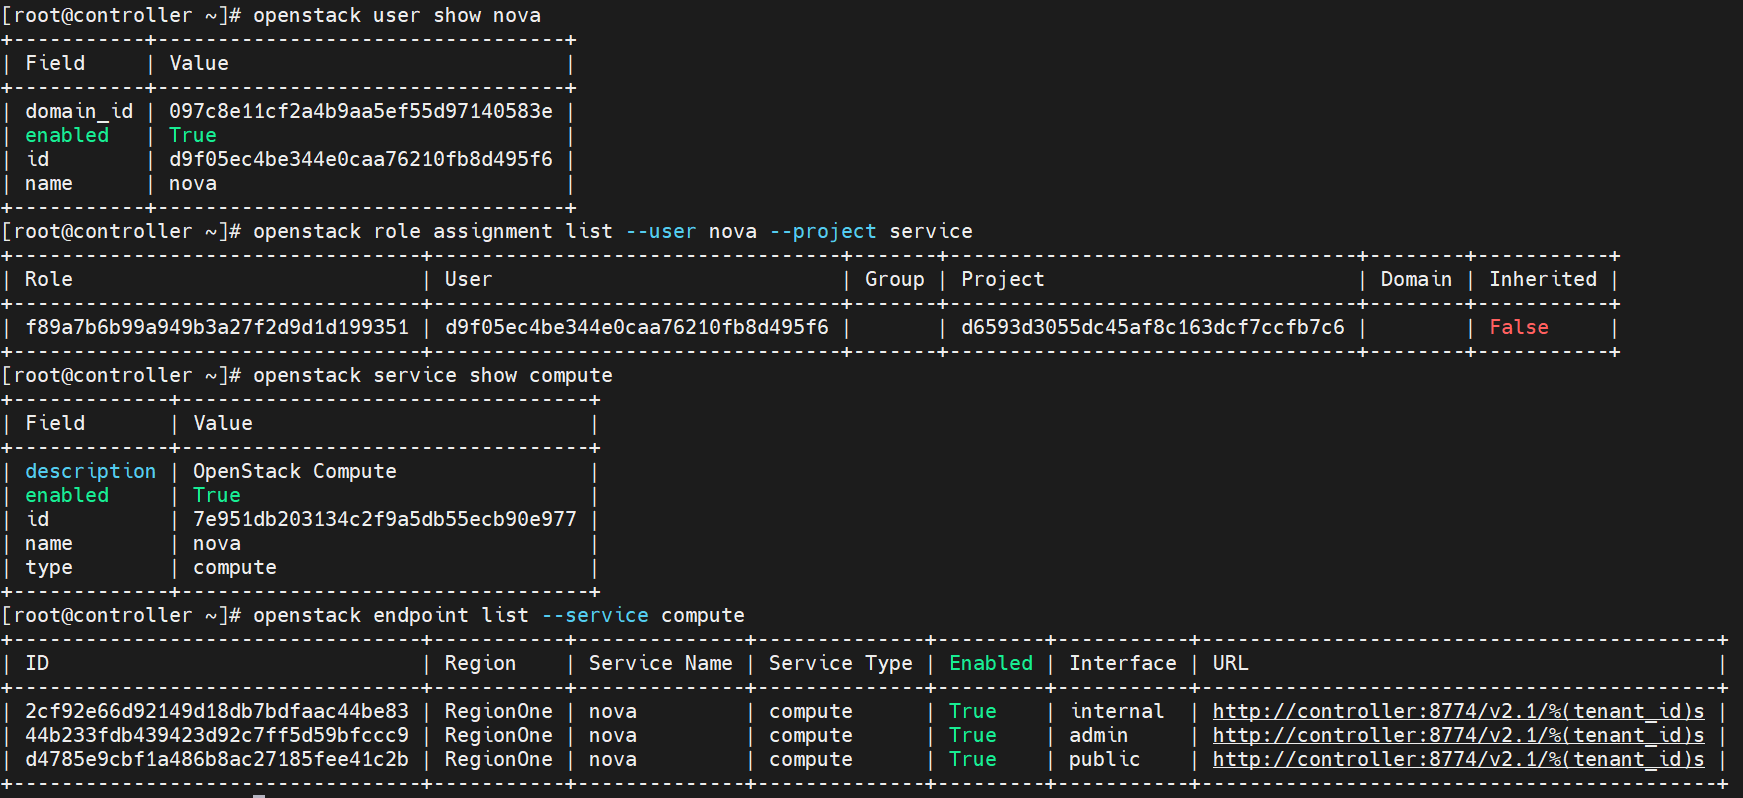This screenshot has height=798, width=1743.
Task: Click the 'internal' interface value
Action: click(x=1117, y=711)
